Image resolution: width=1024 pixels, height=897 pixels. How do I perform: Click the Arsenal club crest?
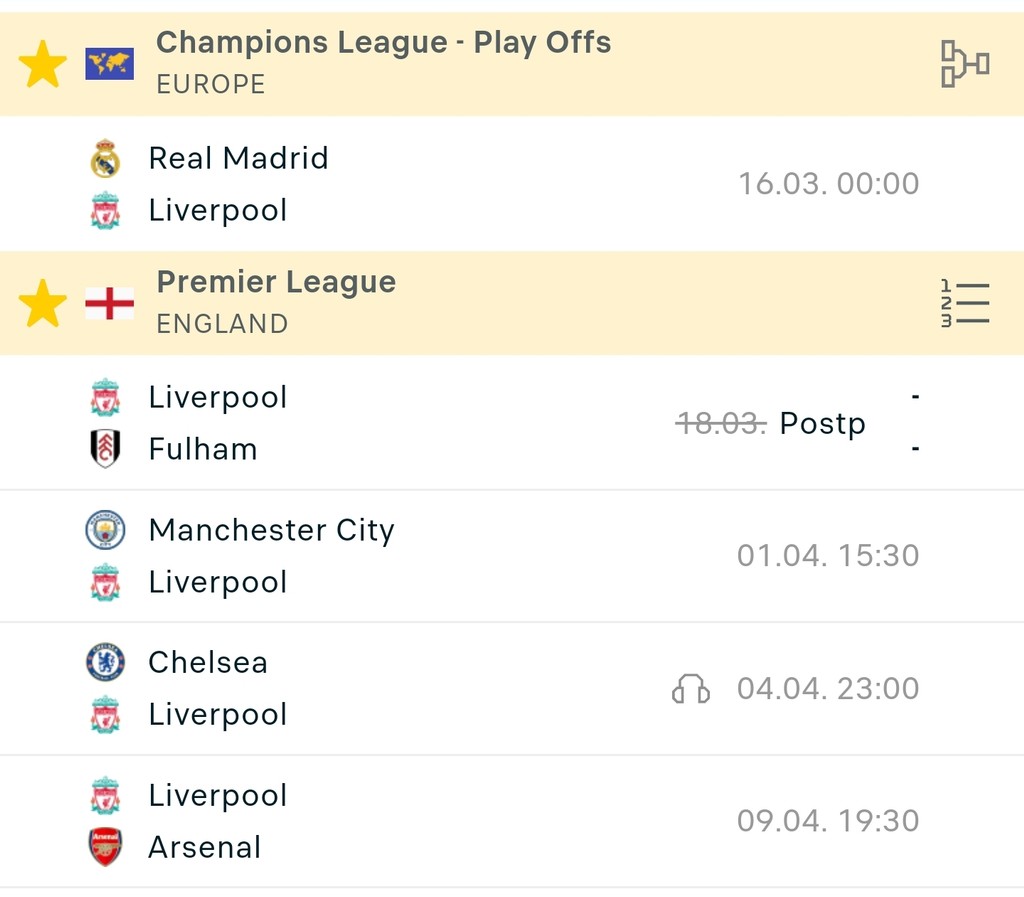(x=105, y=847)
